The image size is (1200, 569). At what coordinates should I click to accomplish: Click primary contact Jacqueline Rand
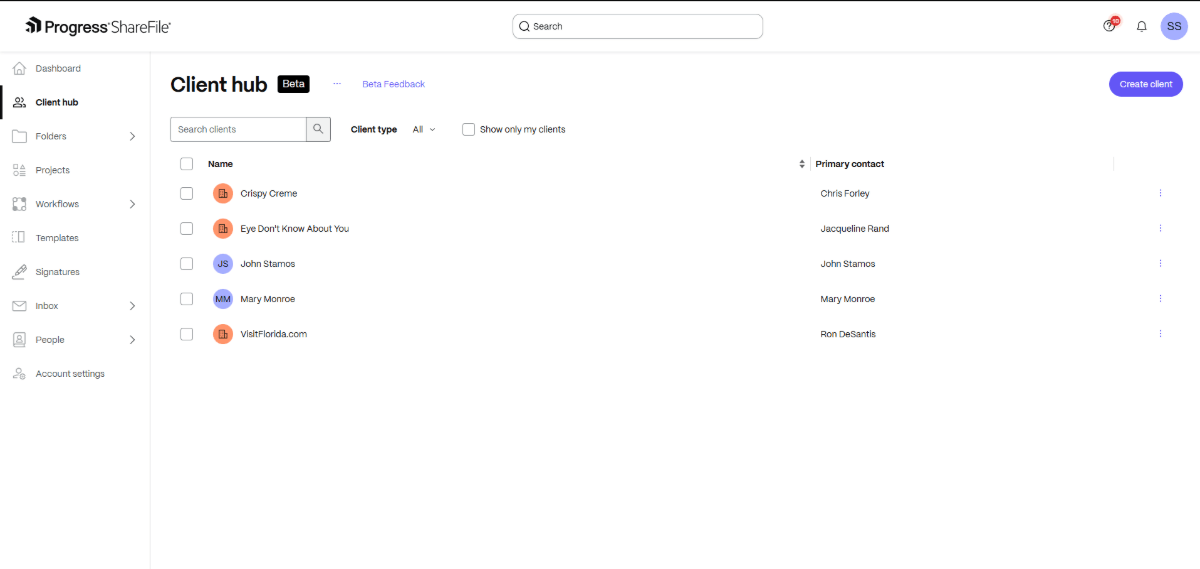coord(855,228)
